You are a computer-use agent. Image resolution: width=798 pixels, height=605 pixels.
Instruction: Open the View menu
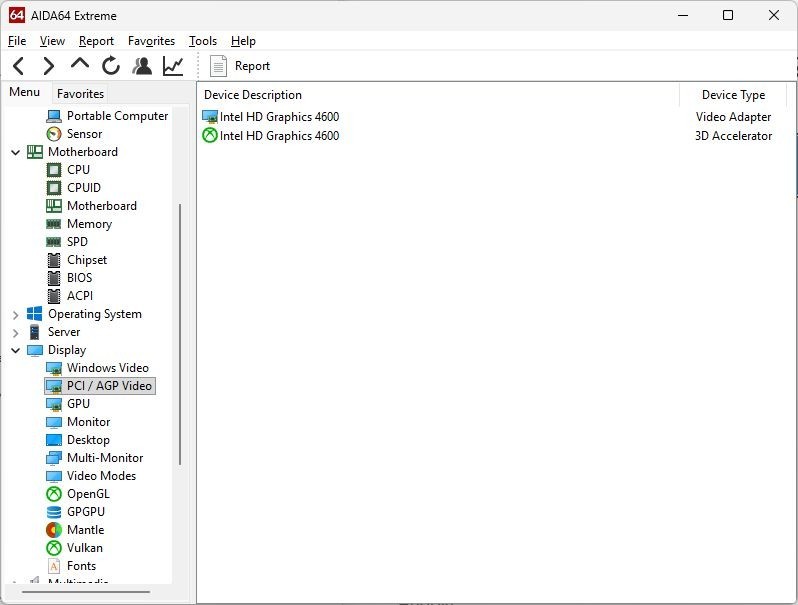coord(52,41)
